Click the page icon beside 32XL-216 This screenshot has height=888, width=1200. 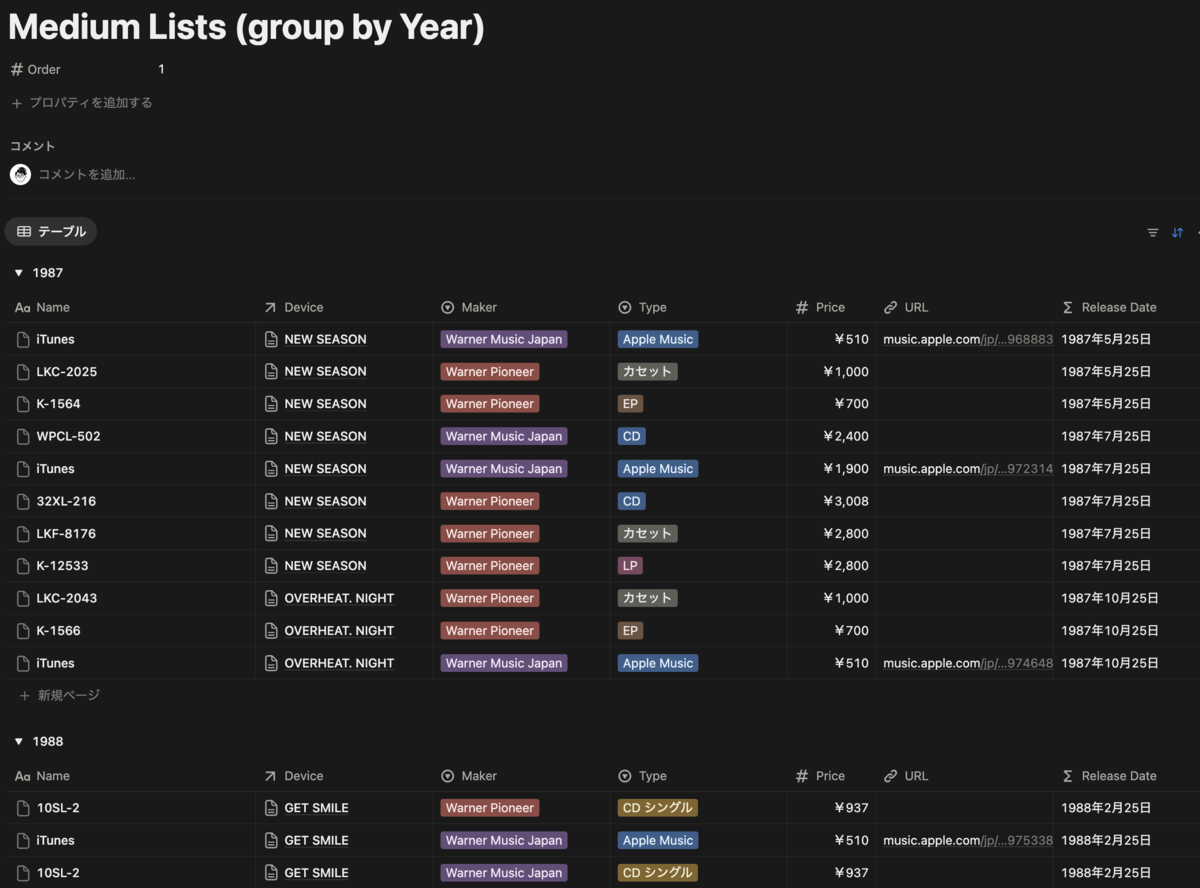pos(23,501)
